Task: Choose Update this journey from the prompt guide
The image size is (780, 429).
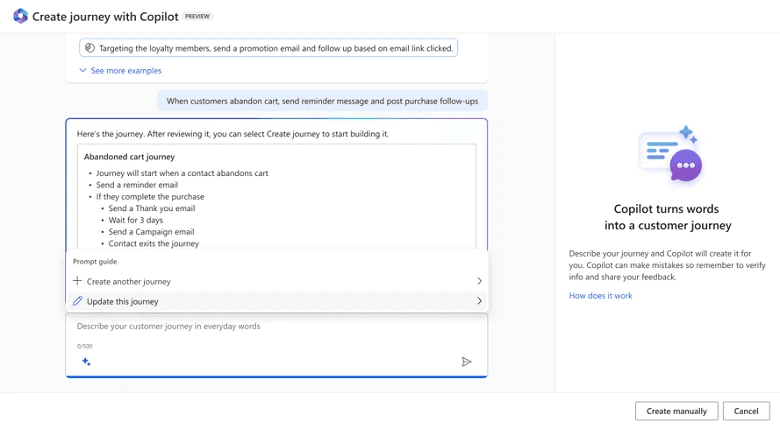Action: (x=123, y=301)
